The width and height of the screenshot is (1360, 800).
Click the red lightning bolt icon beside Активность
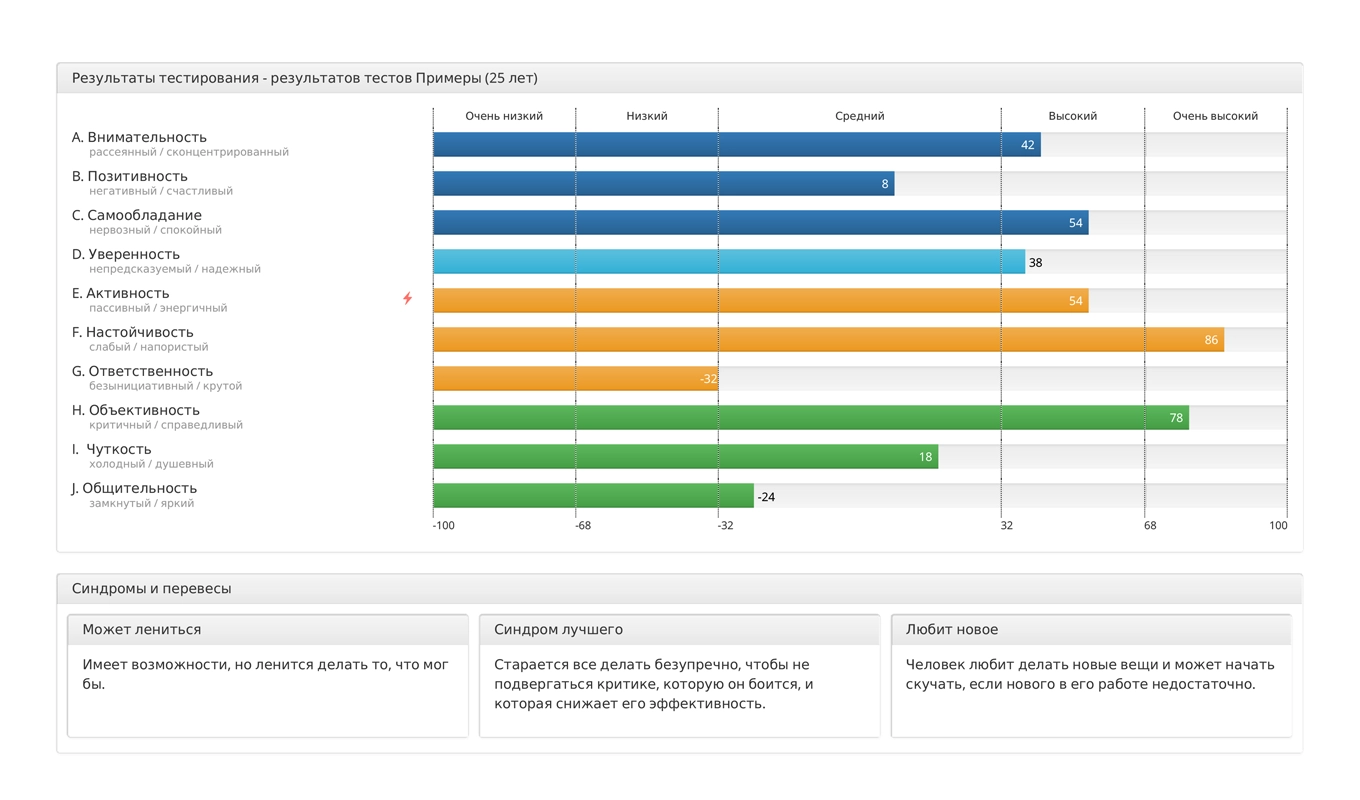(407, 298)
